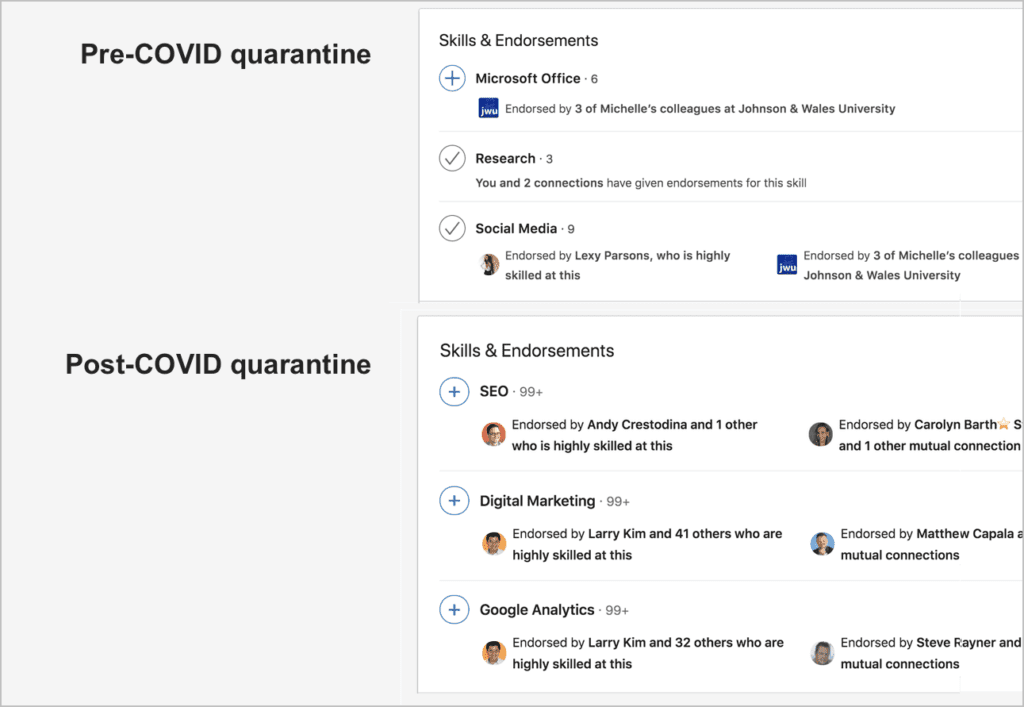1024x707 pixels.
Task: Open the Microsoft Office skill name
Action: point(528,78)
